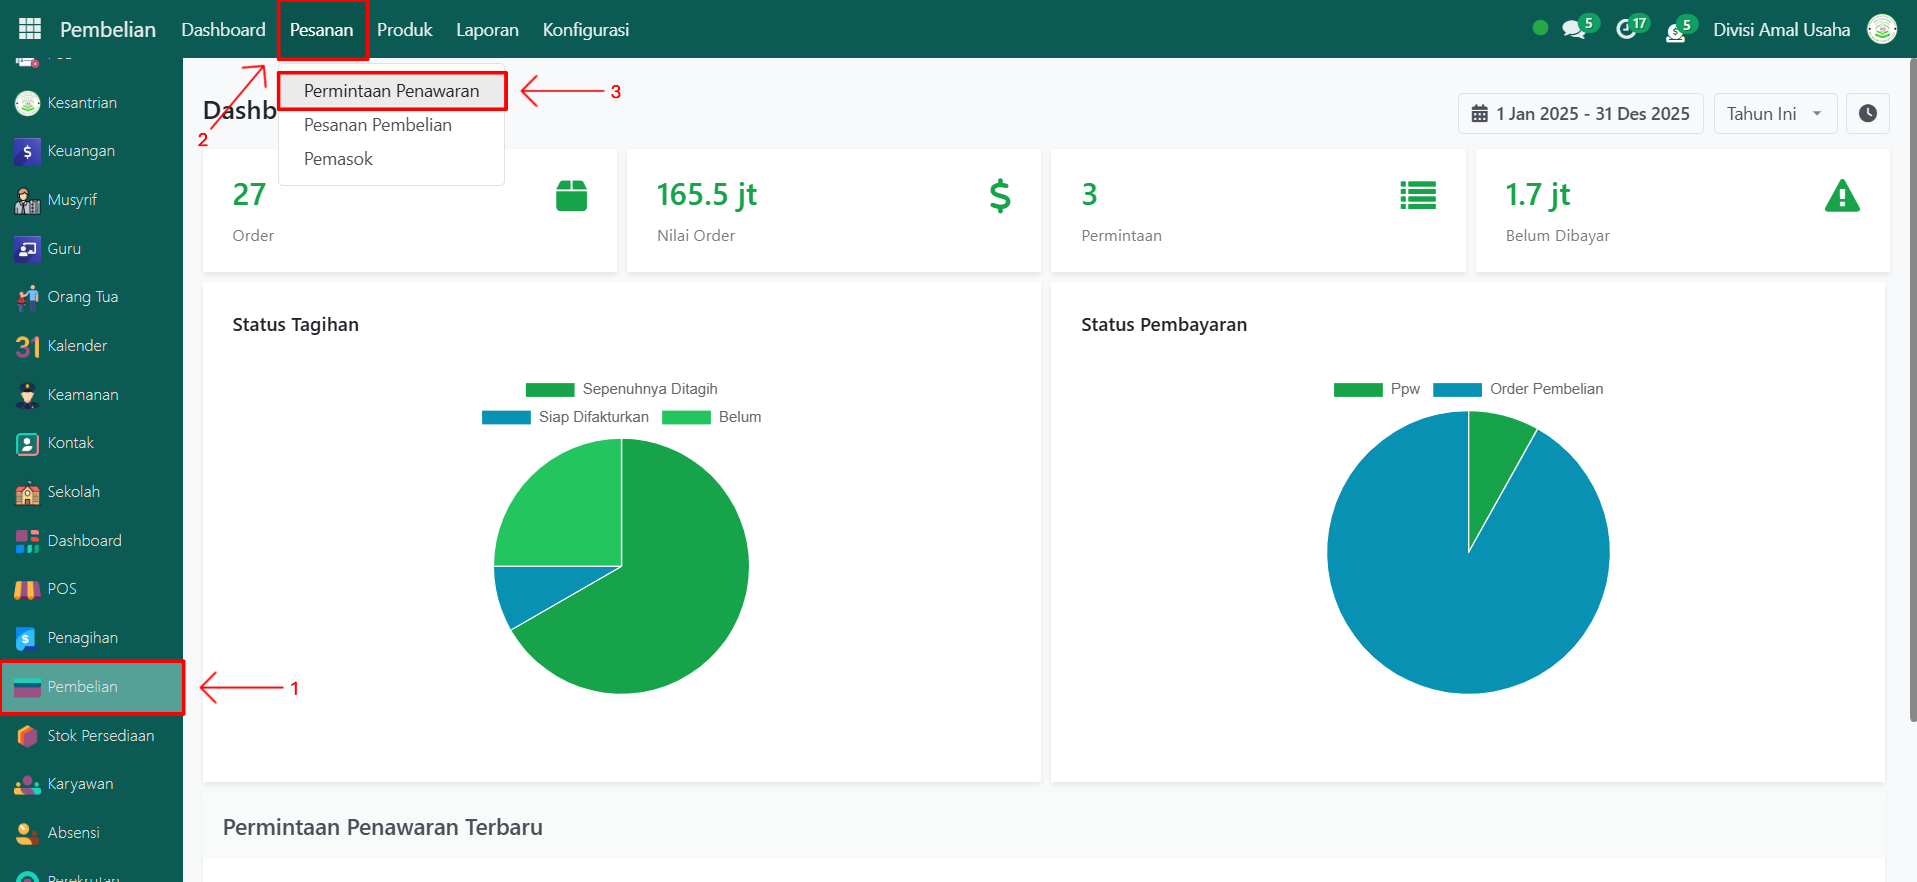Click the 1 Jan 2025 - 31 Des 2025 date range button

(x=1580, y=114)
